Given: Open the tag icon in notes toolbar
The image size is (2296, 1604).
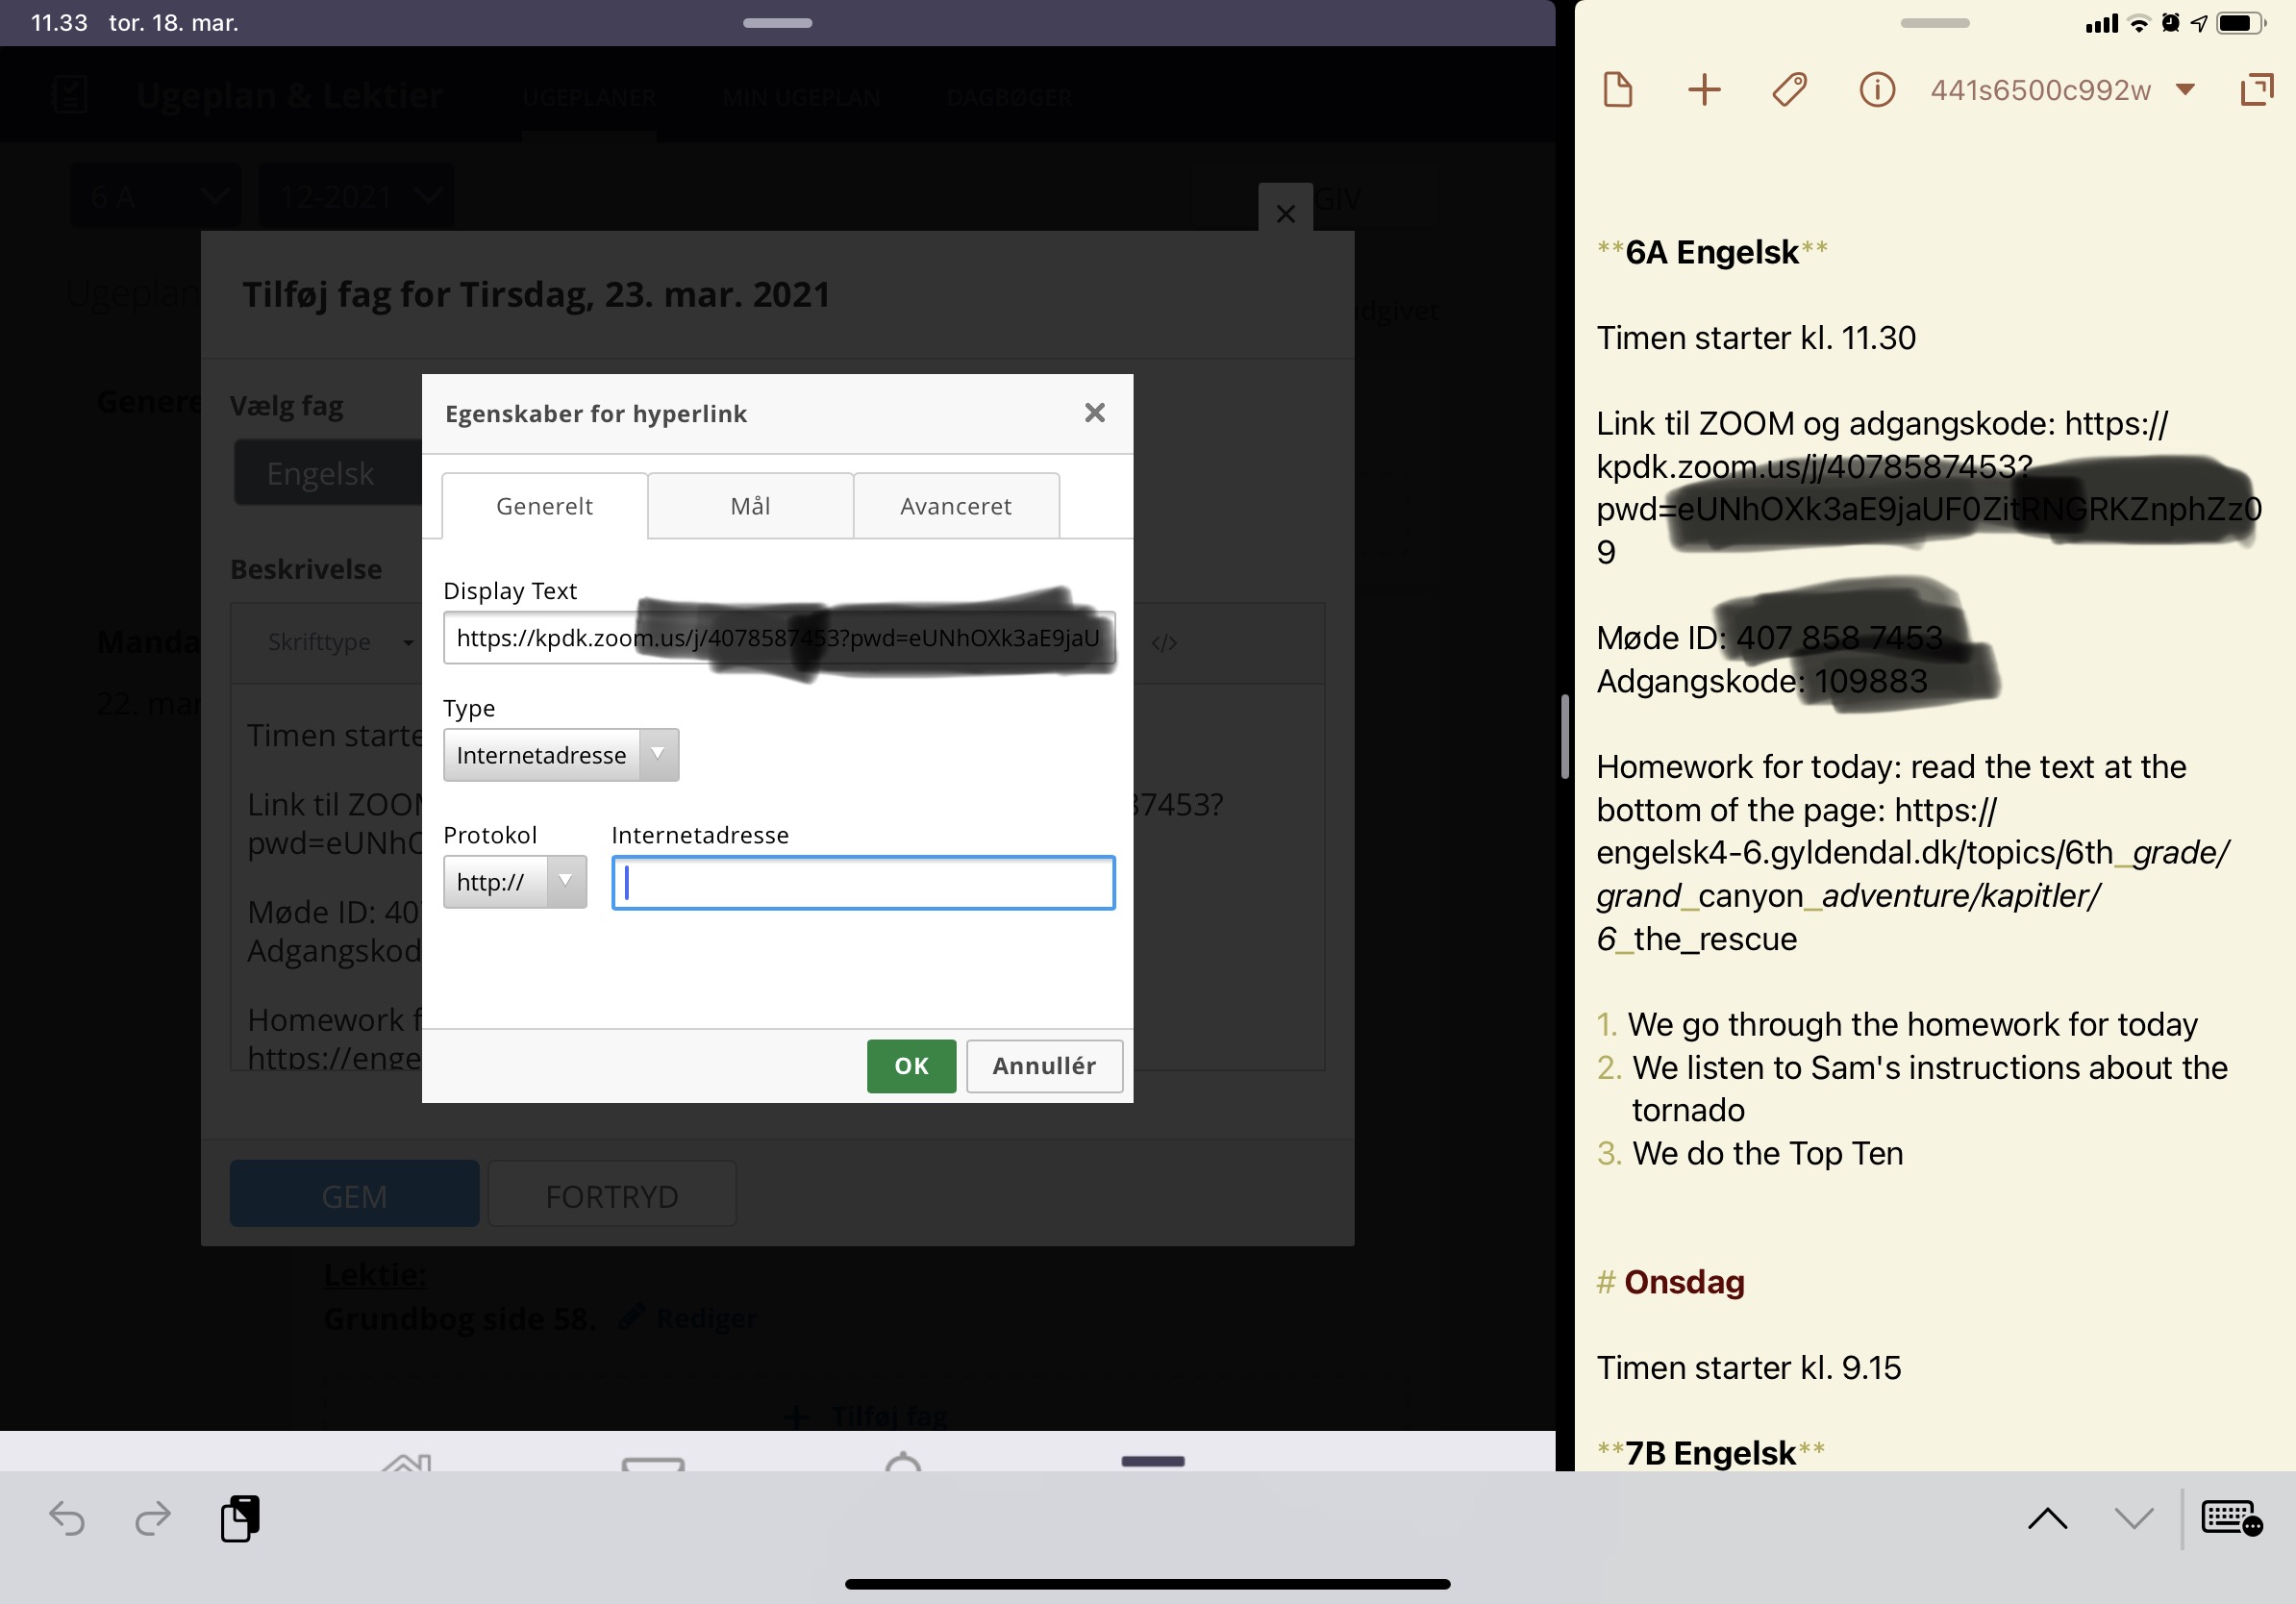Looking at the screenshot, I should (x=1789, y=90).
